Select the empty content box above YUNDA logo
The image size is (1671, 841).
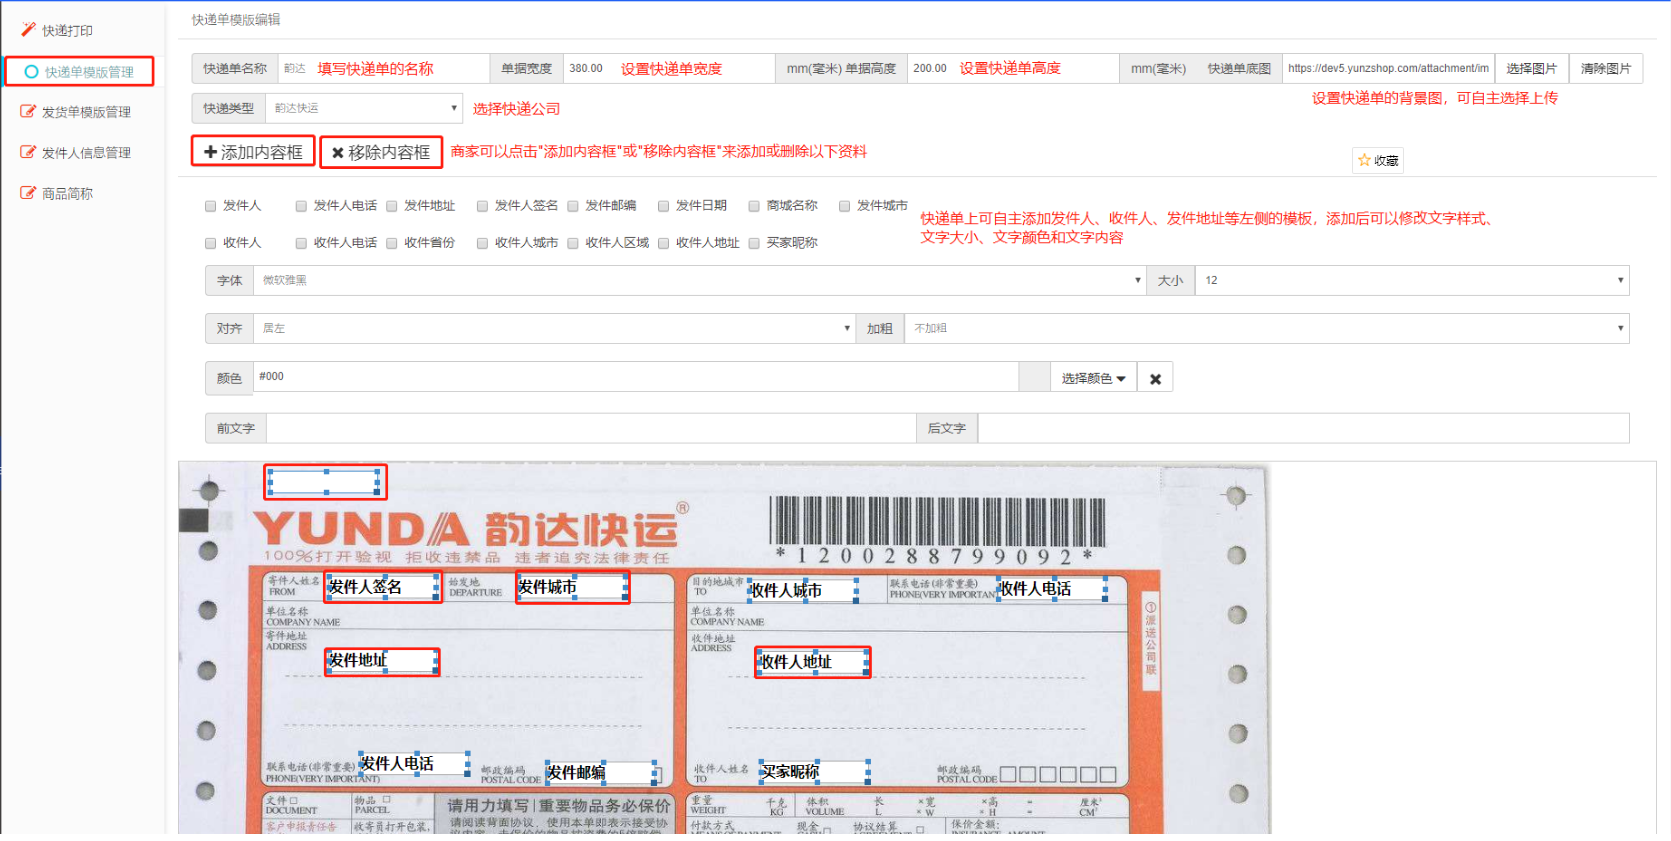point(325,482)
